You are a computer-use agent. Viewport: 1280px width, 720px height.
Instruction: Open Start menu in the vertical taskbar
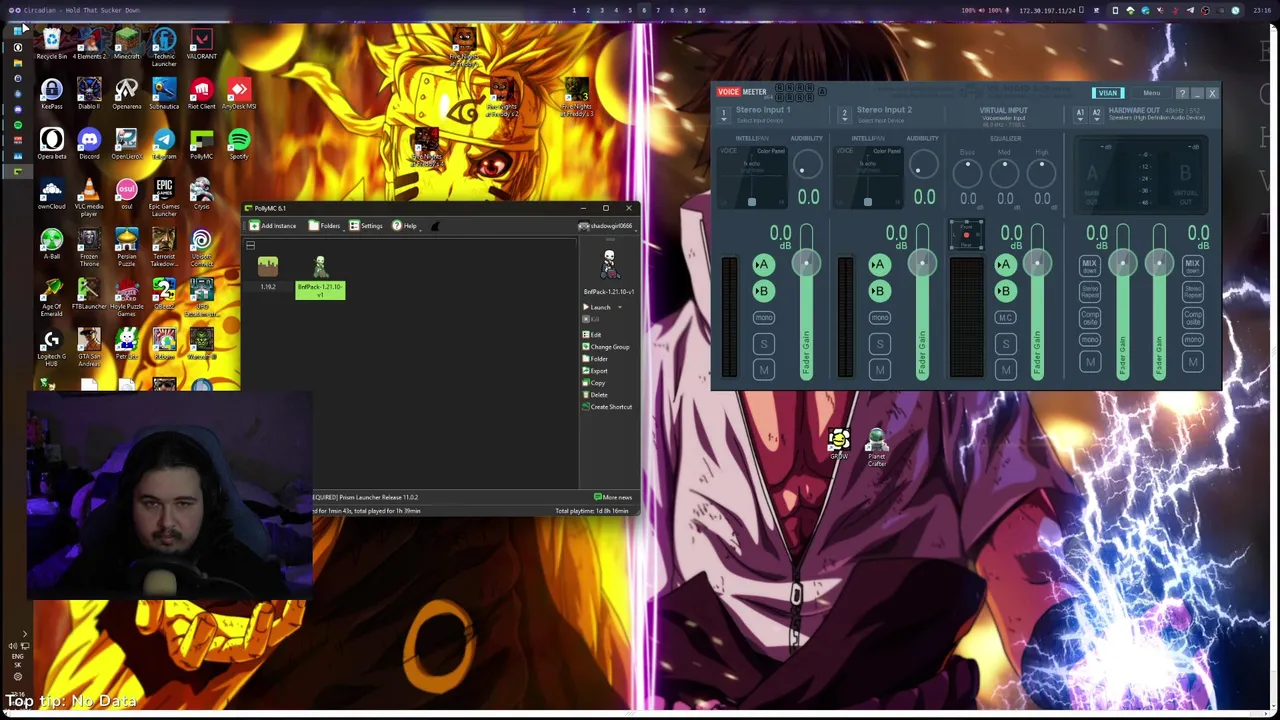(18, 30)
